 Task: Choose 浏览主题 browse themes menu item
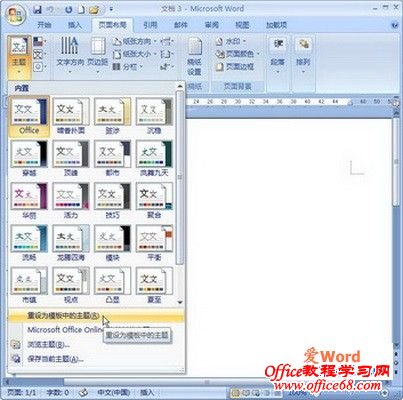pyautogui.click(x=96, y=344)
